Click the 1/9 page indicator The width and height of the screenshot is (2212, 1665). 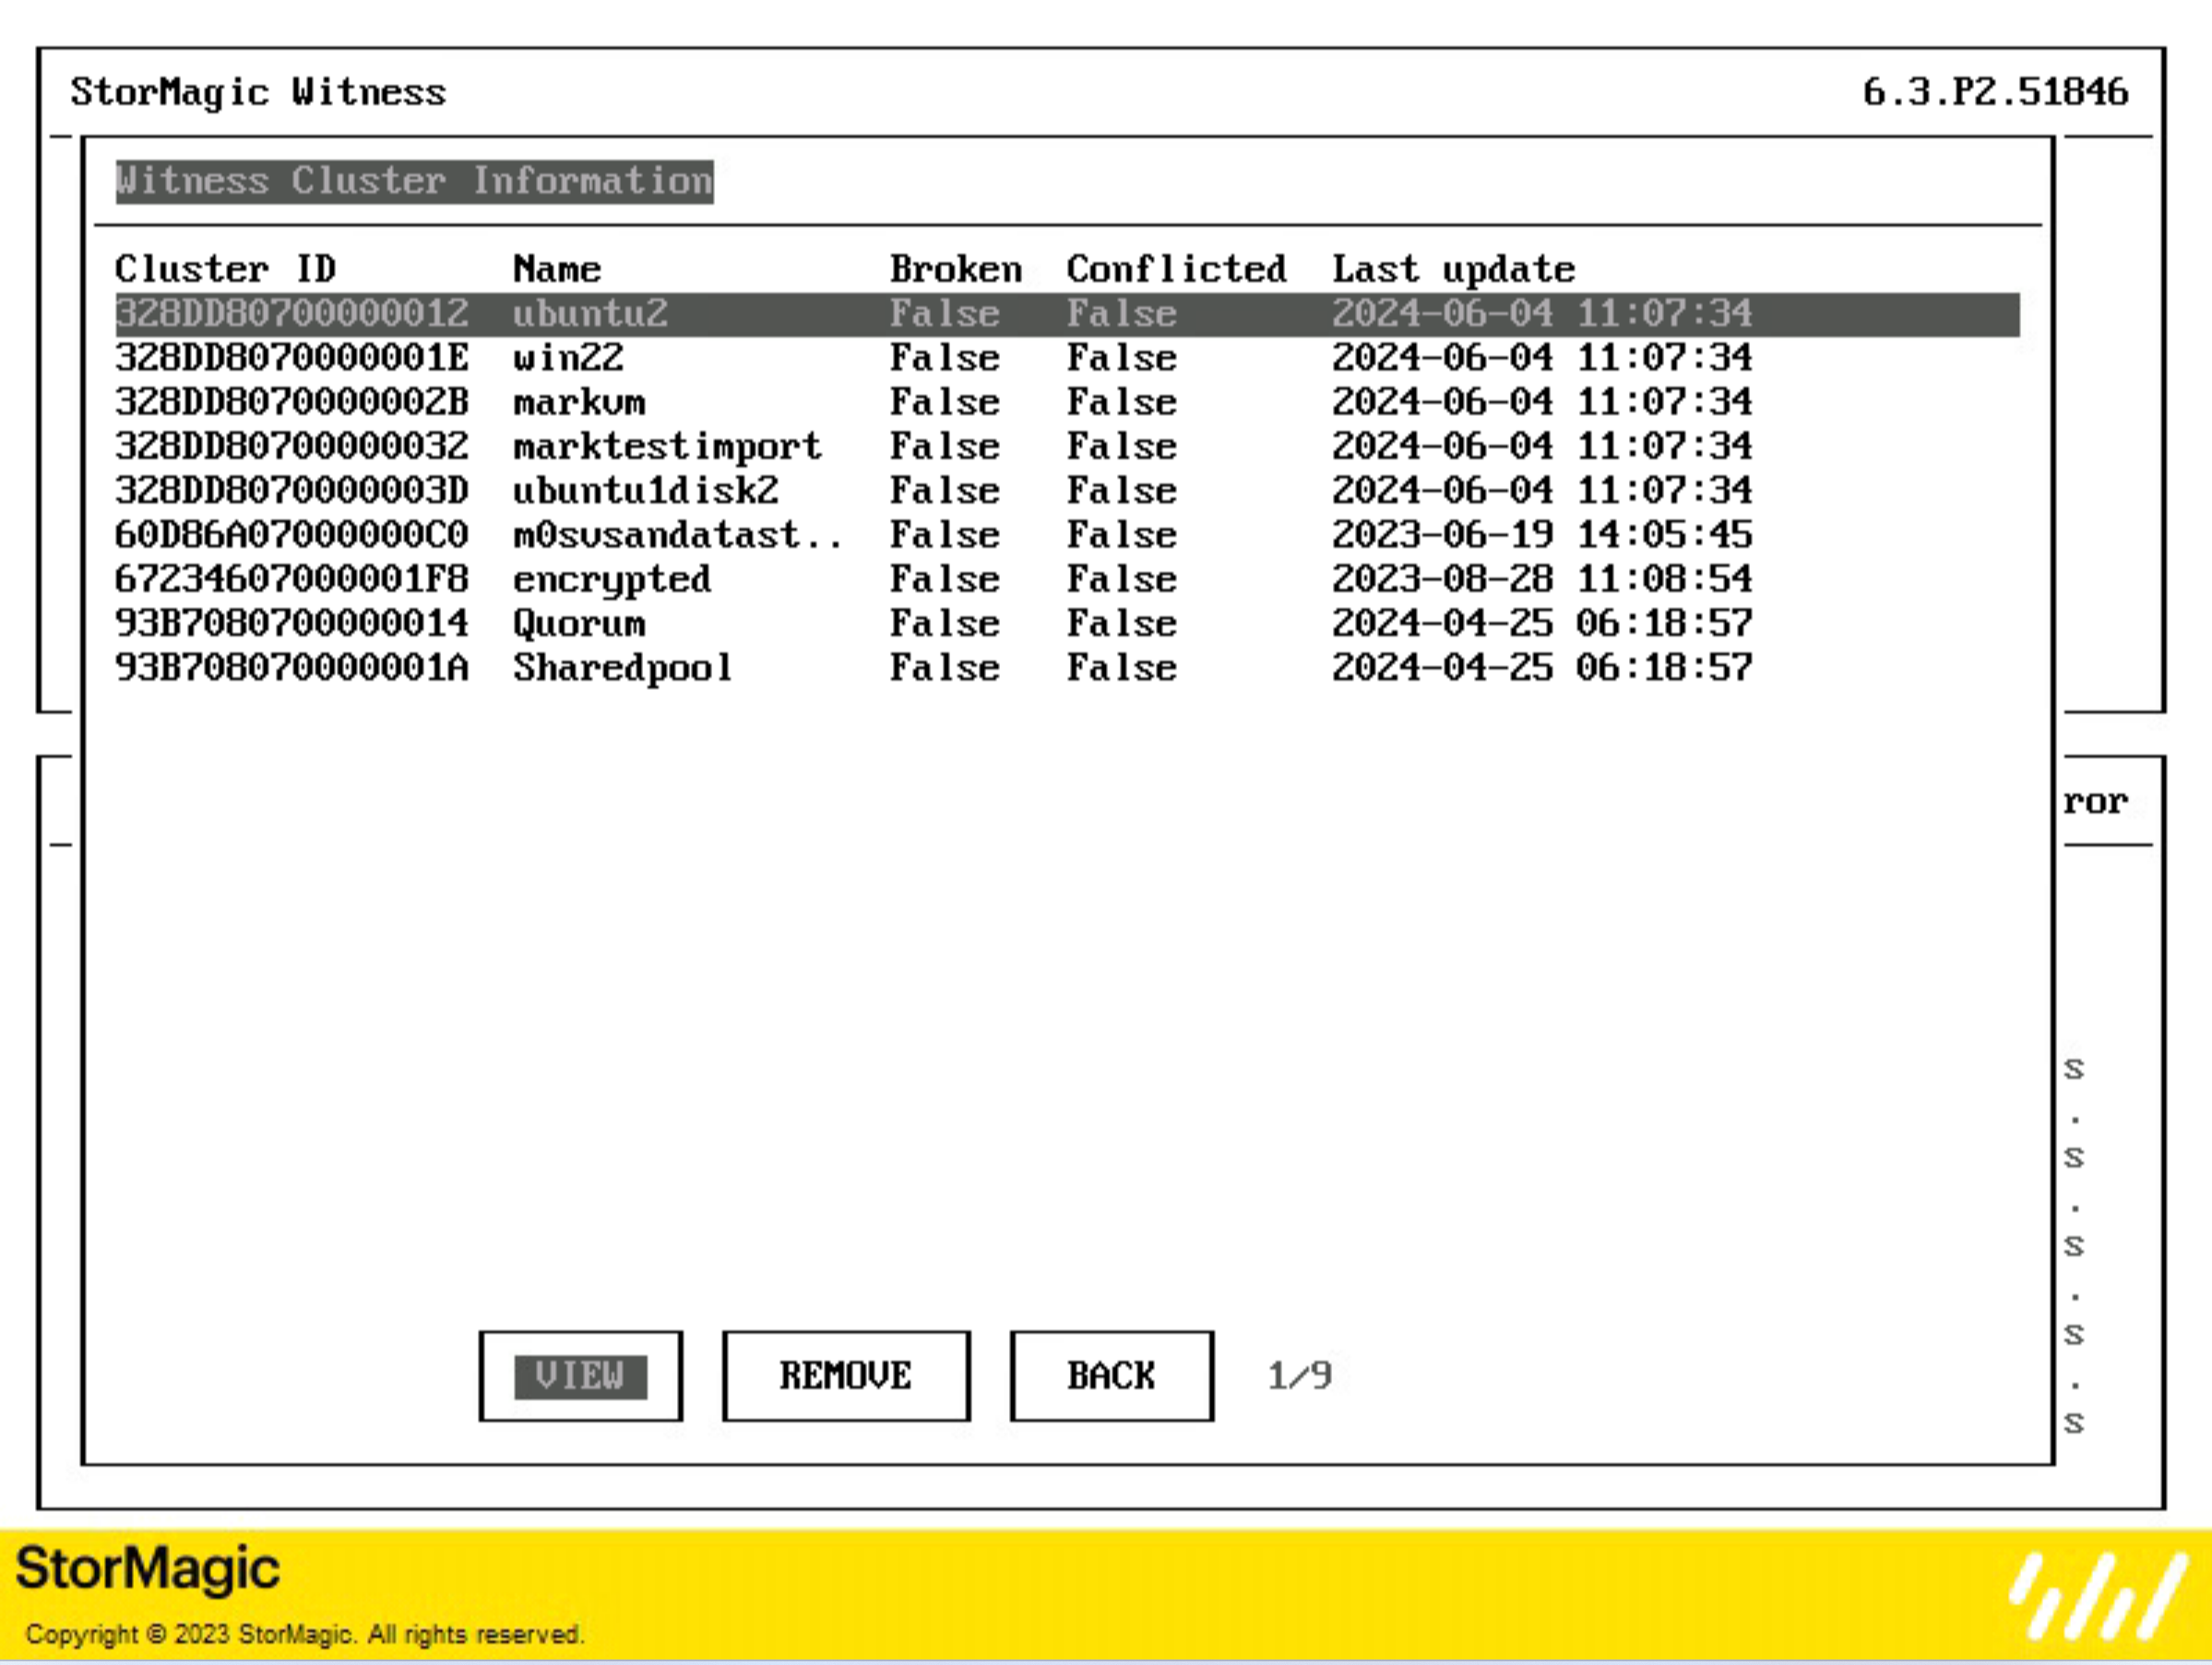(1300, 1376)
